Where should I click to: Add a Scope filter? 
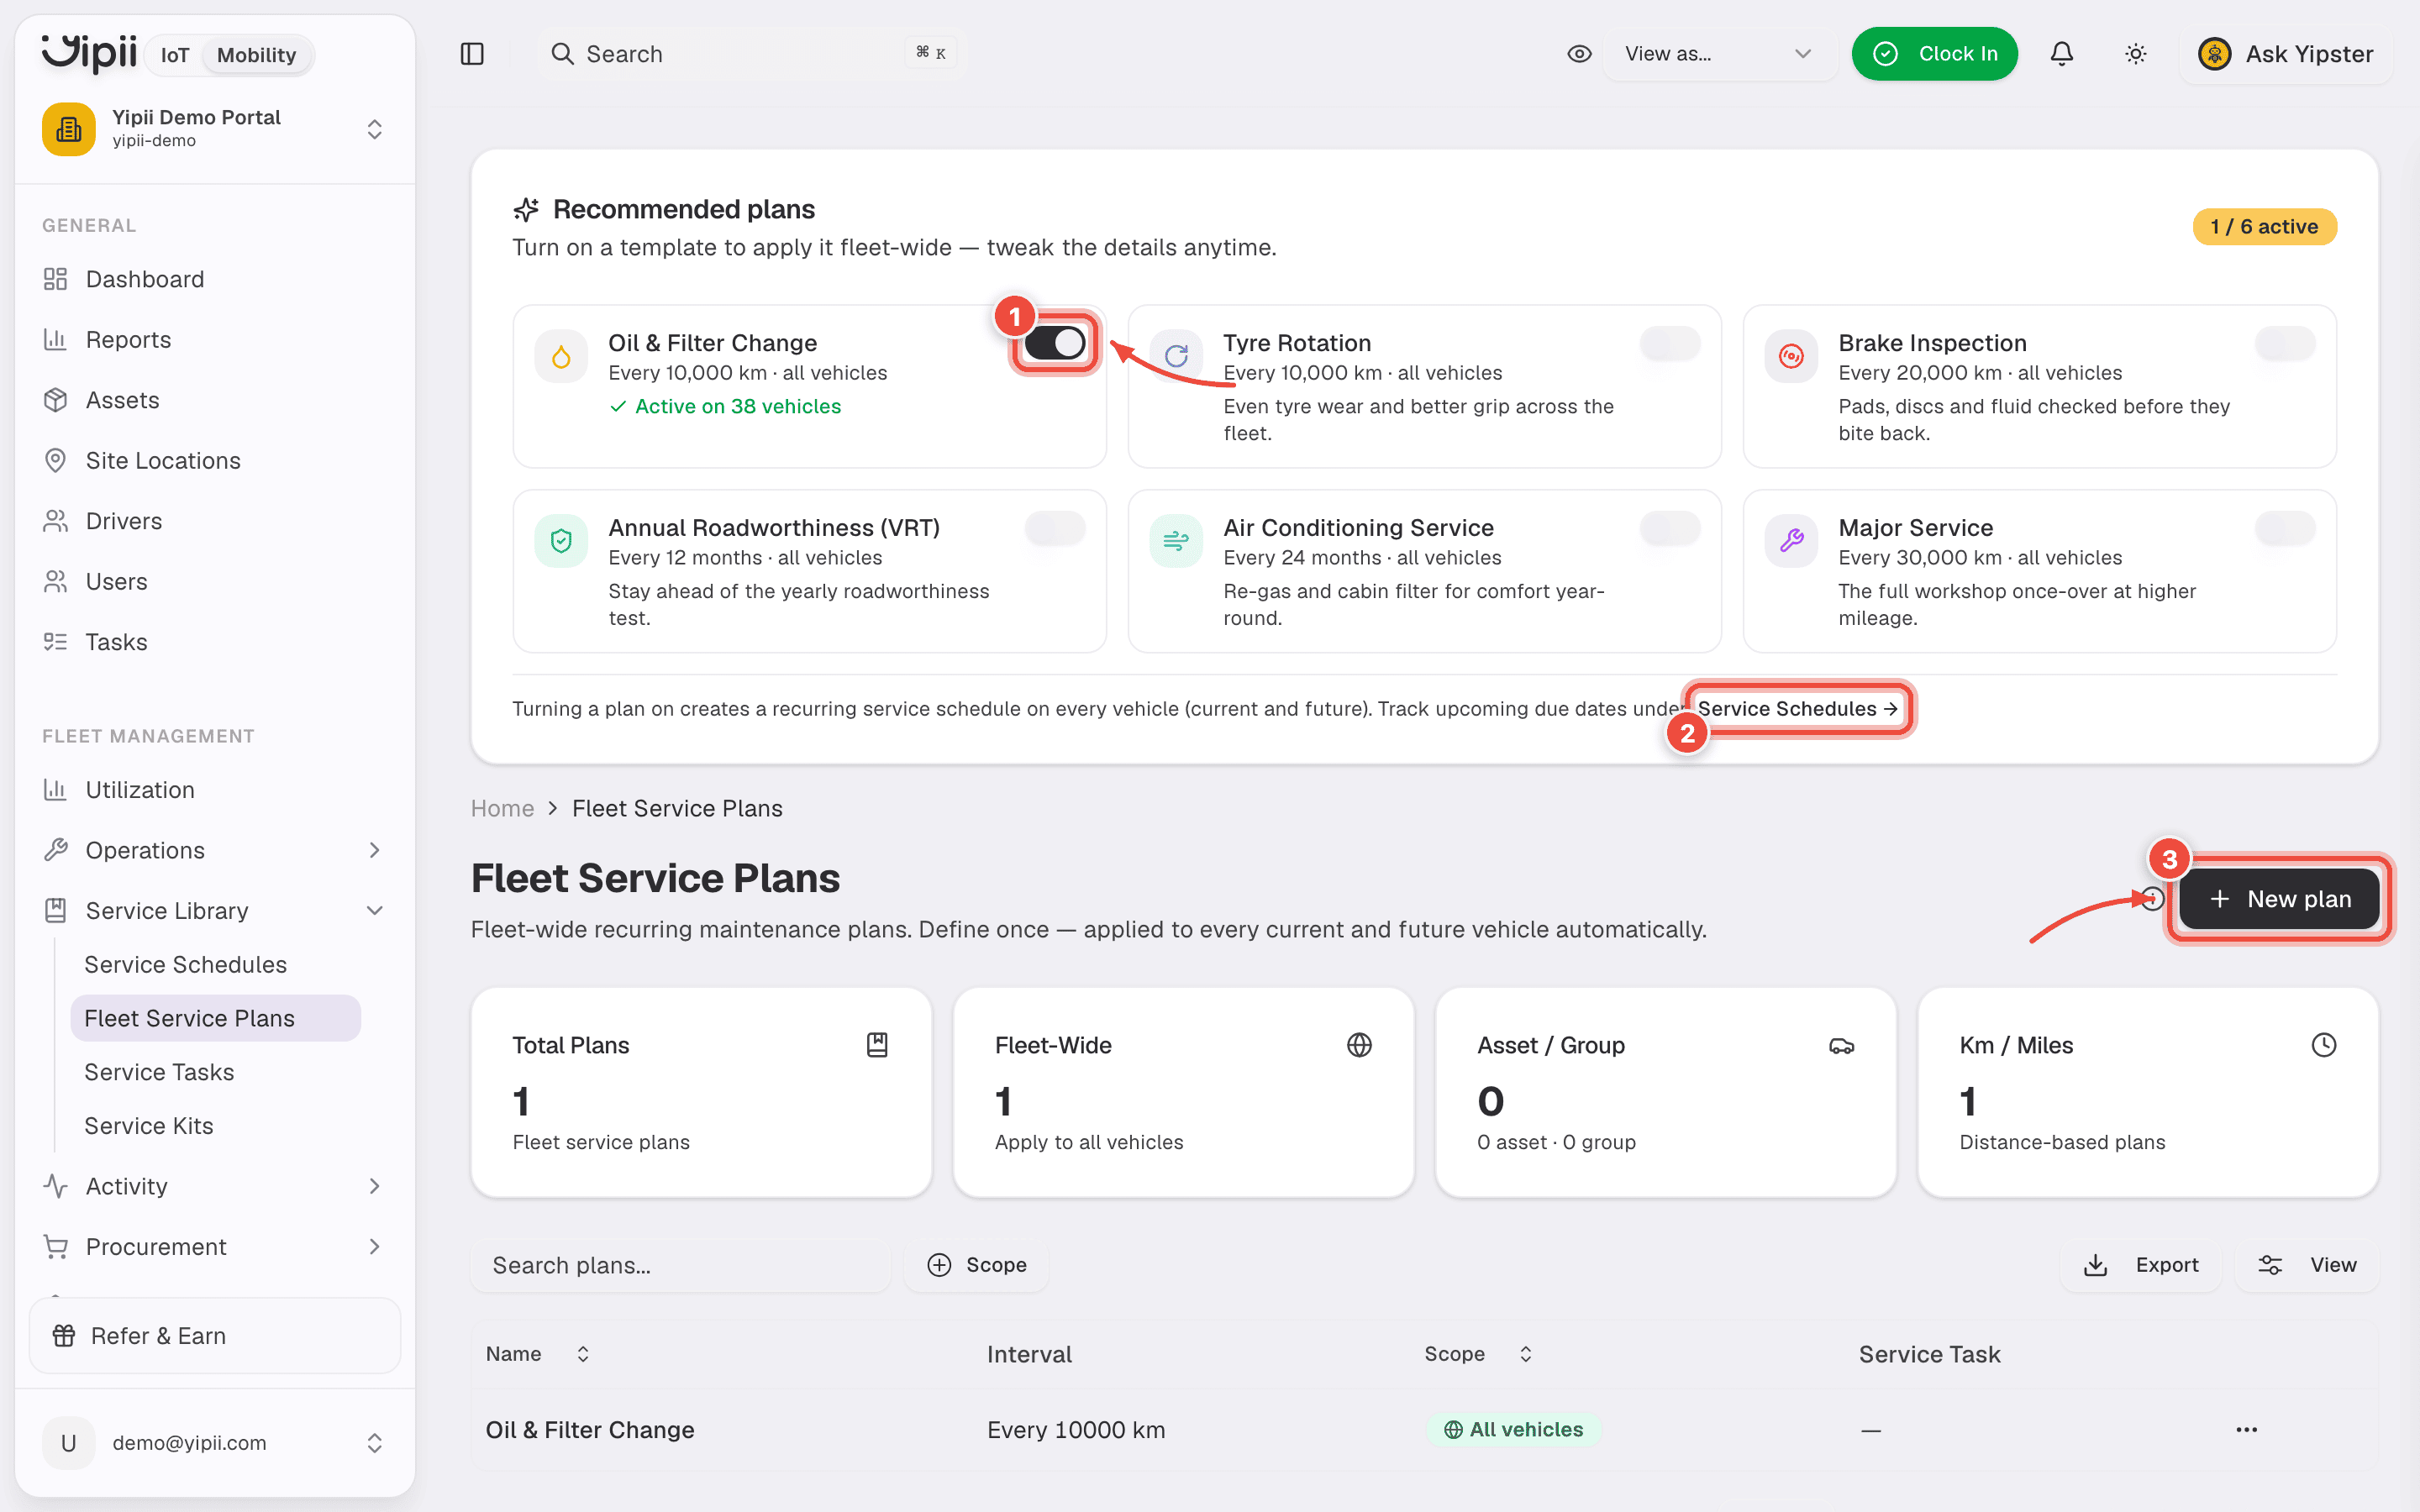point(976,1265)
